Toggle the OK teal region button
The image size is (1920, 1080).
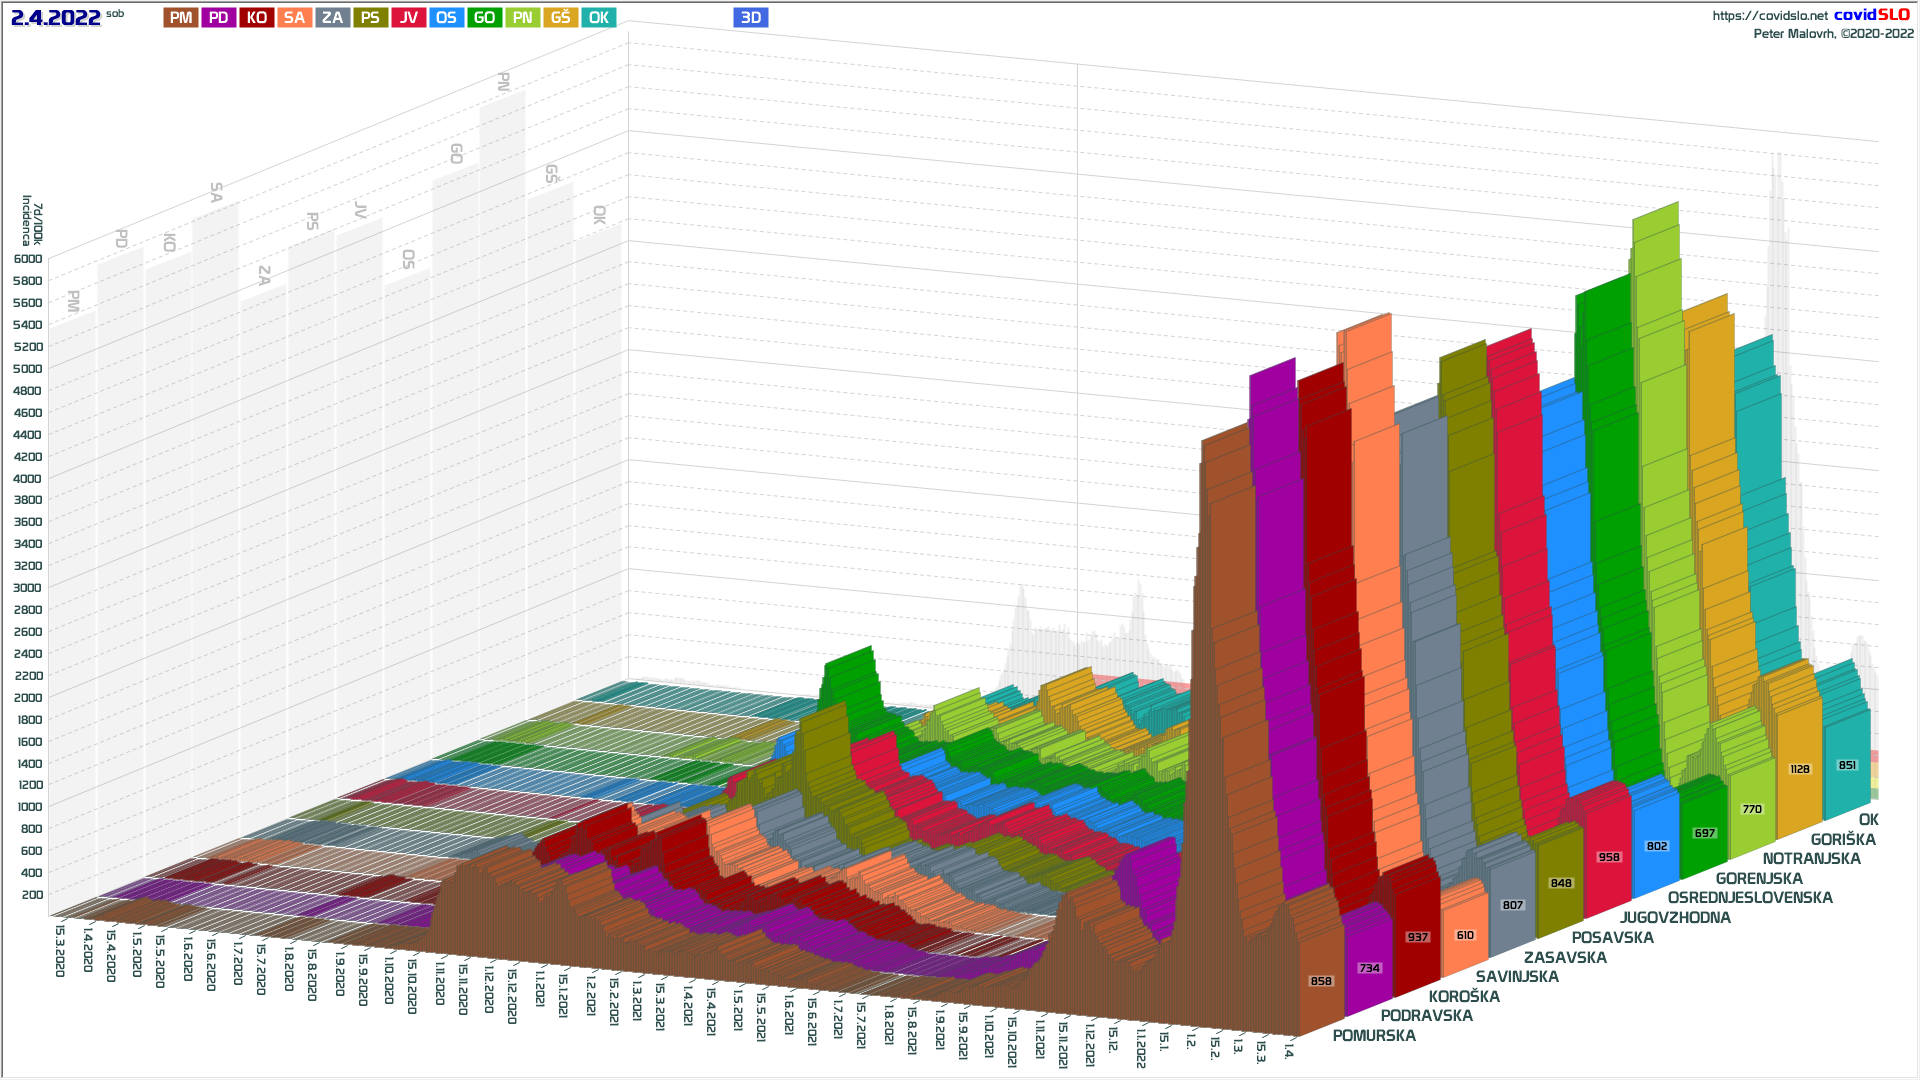(598, 17)
